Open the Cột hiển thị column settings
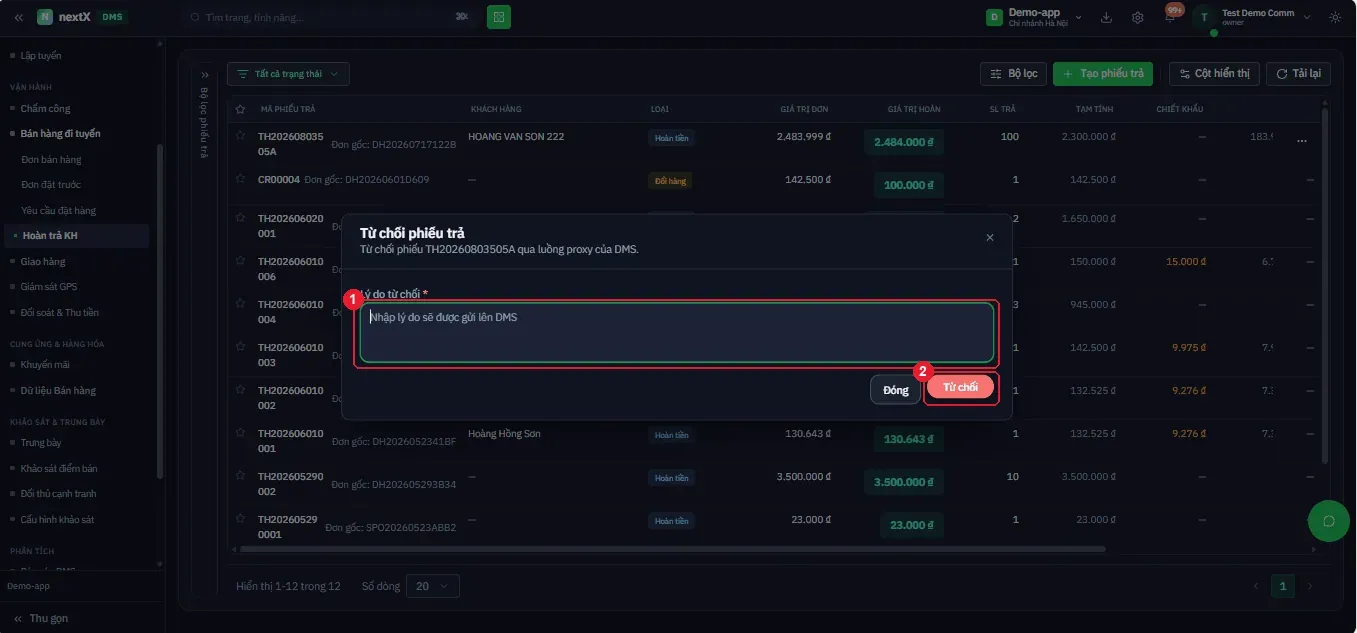Screen dimensions: 1357x633 1214,74
